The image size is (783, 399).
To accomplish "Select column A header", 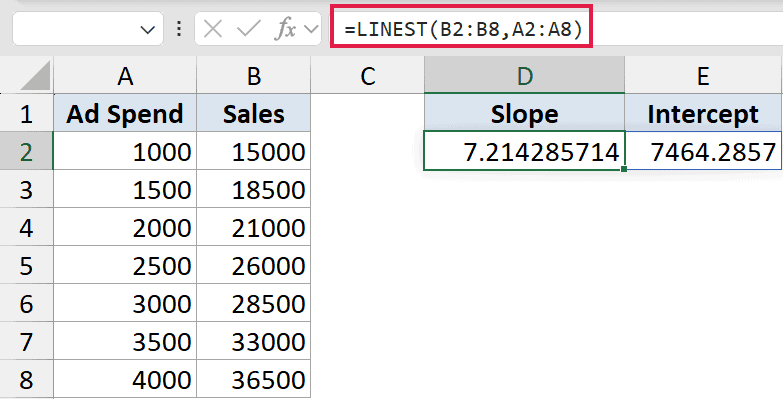I will 125,75.
